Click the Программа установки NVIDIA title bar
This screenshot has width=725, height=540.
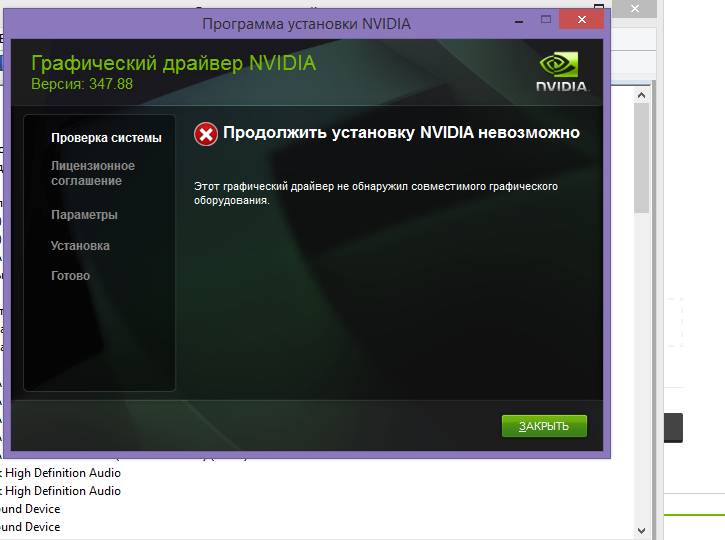click(306, 24)
